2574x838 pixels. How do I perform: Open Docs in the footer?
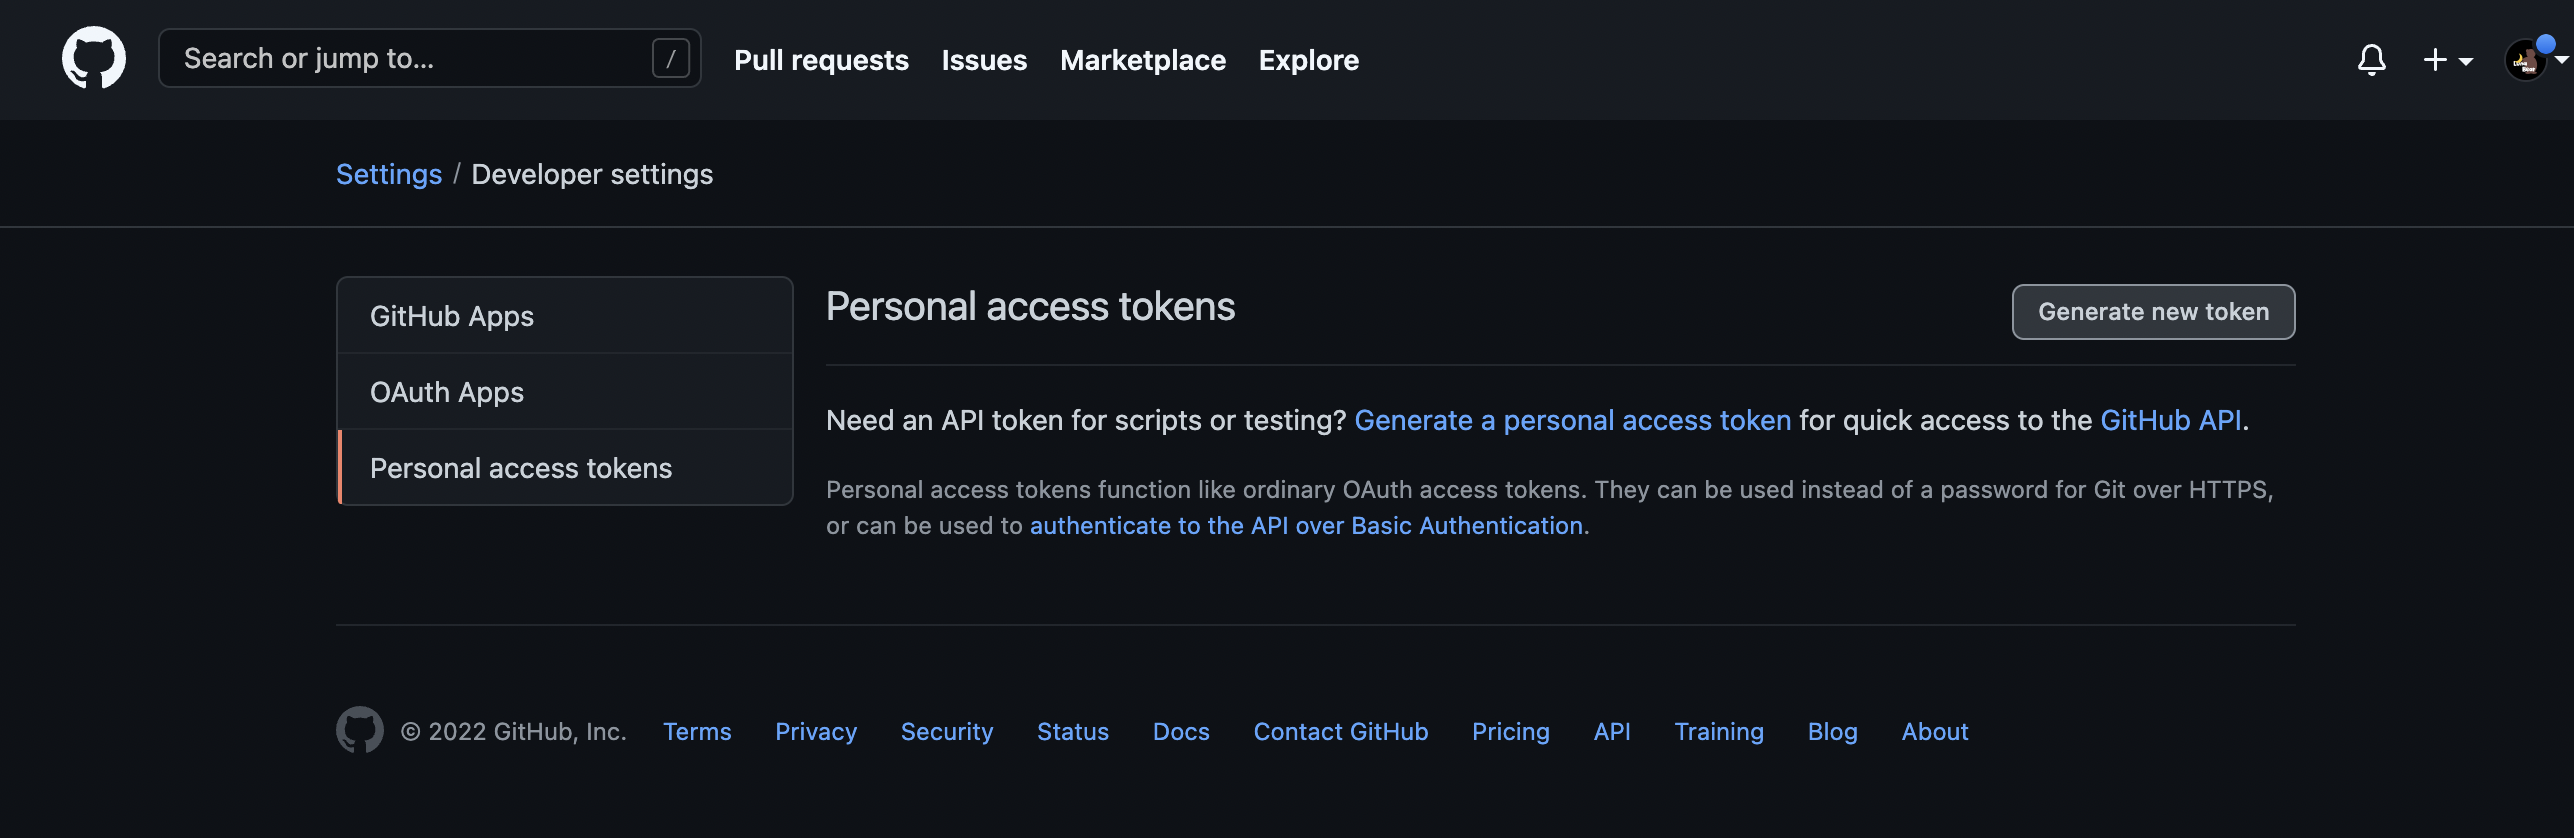coord(1181,732)
